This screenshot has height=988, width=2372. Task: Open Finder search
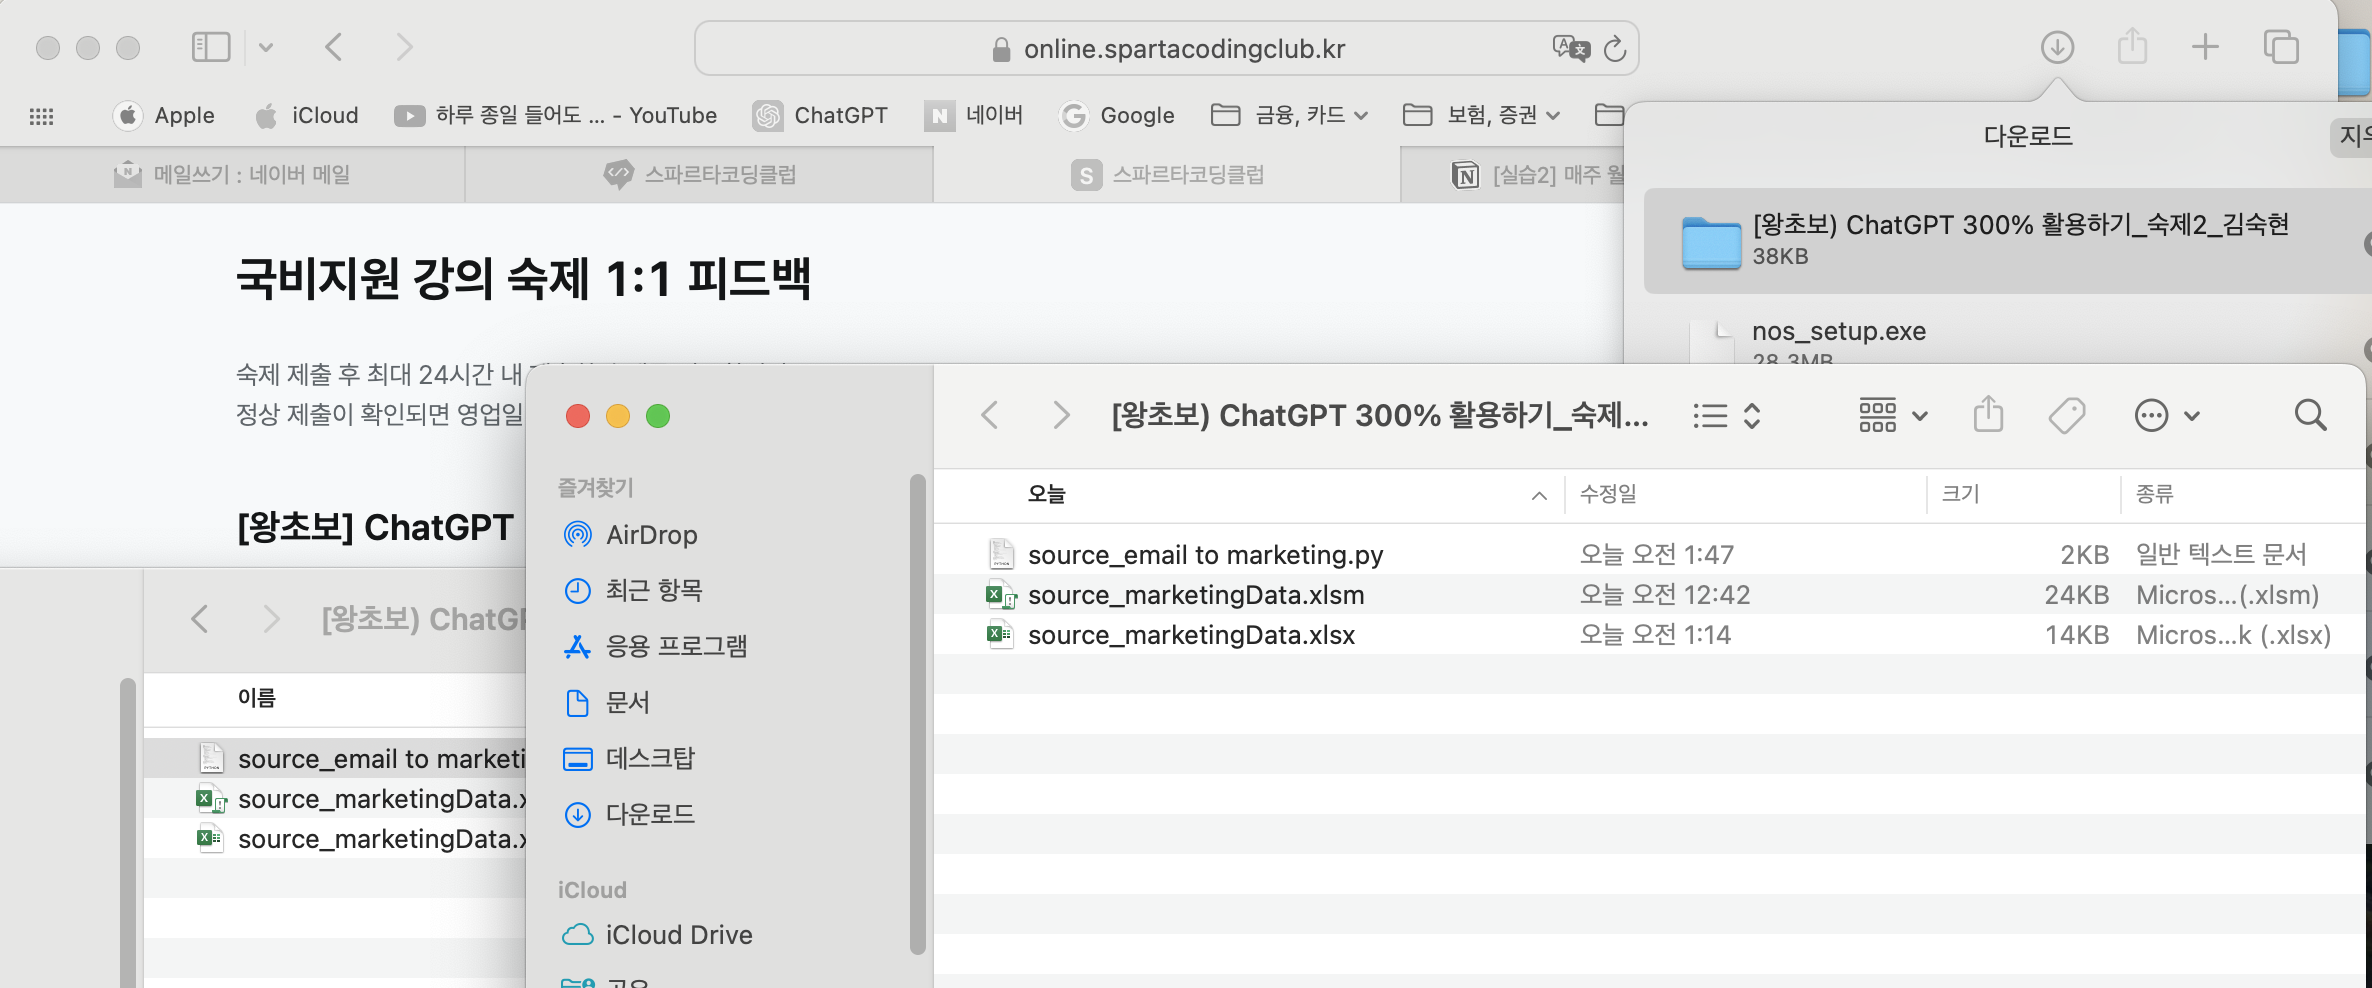click(2310, 415)
